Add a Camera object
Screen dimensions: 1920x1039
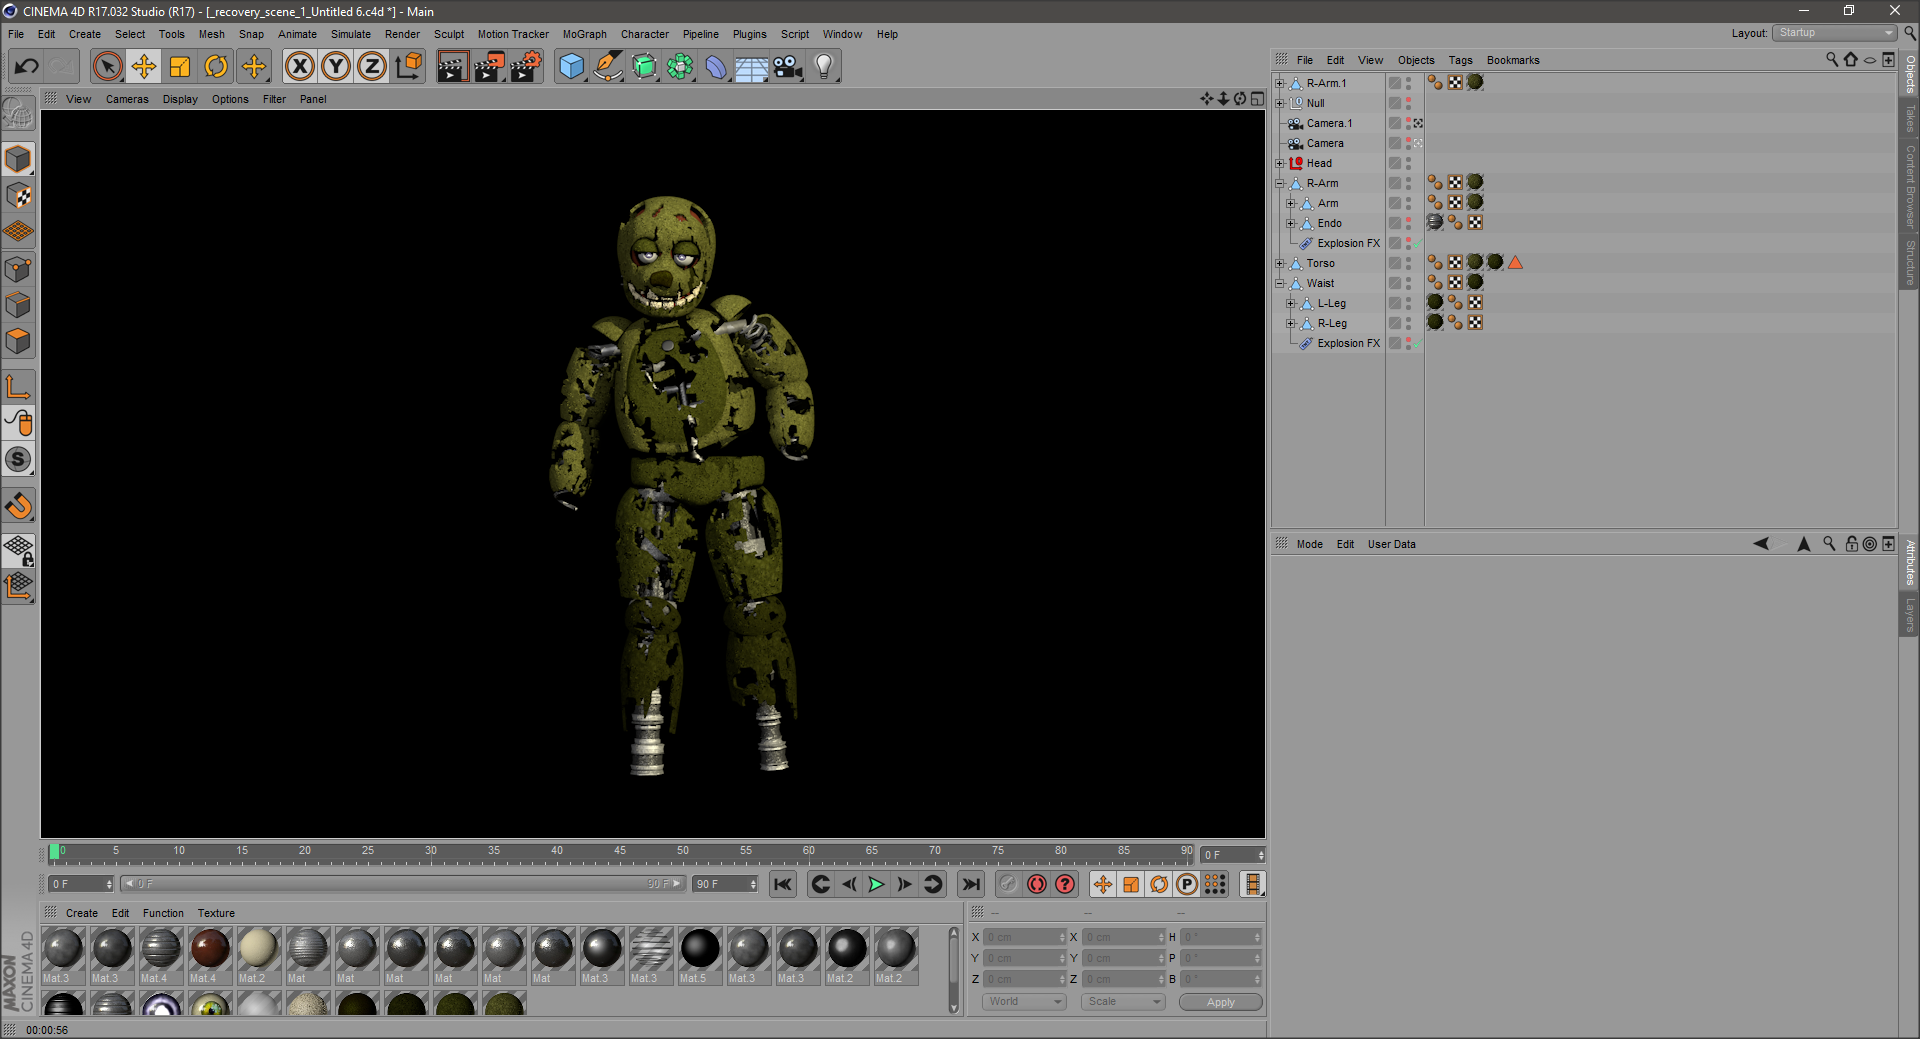coord(788,67)
